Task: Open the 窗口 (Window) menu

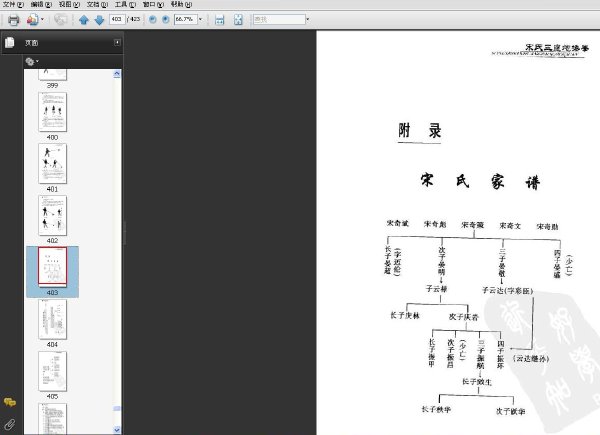Action: (153, 4)
